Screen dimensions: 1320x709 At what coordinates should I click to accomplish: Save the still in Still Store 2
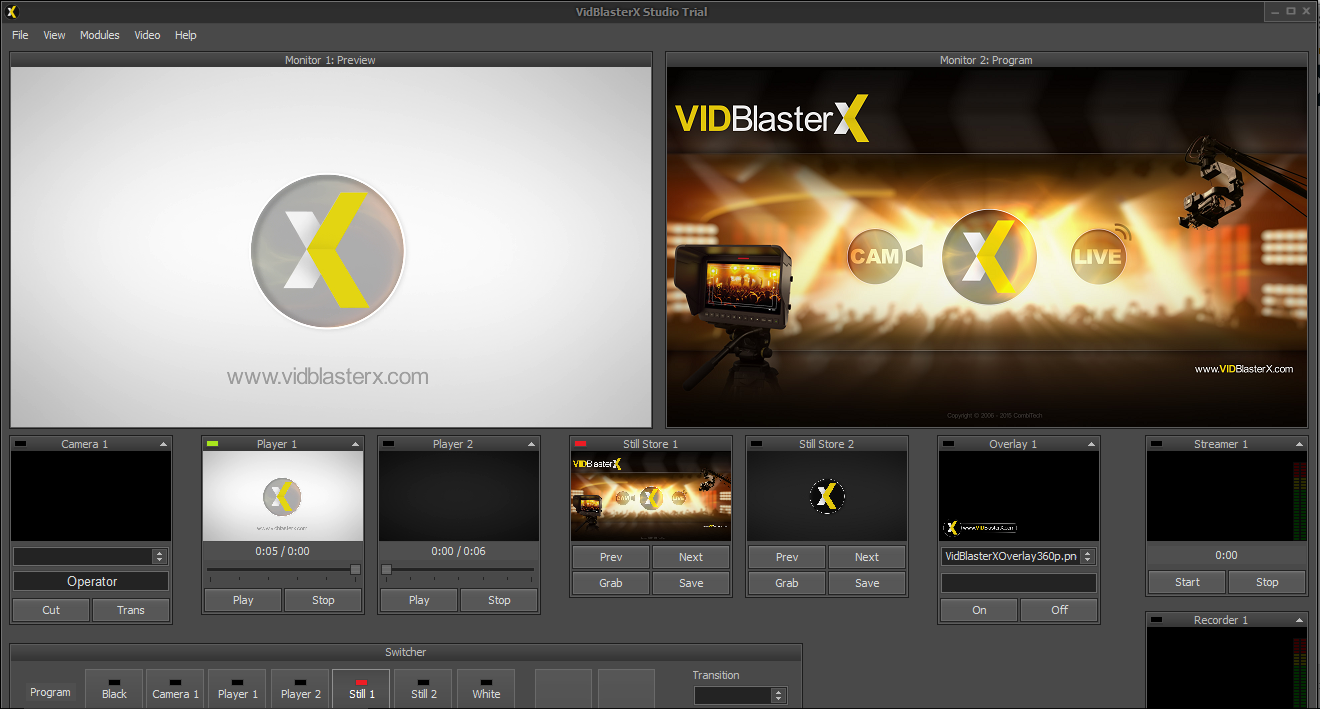pyautogui.click(x=867, y=583)
